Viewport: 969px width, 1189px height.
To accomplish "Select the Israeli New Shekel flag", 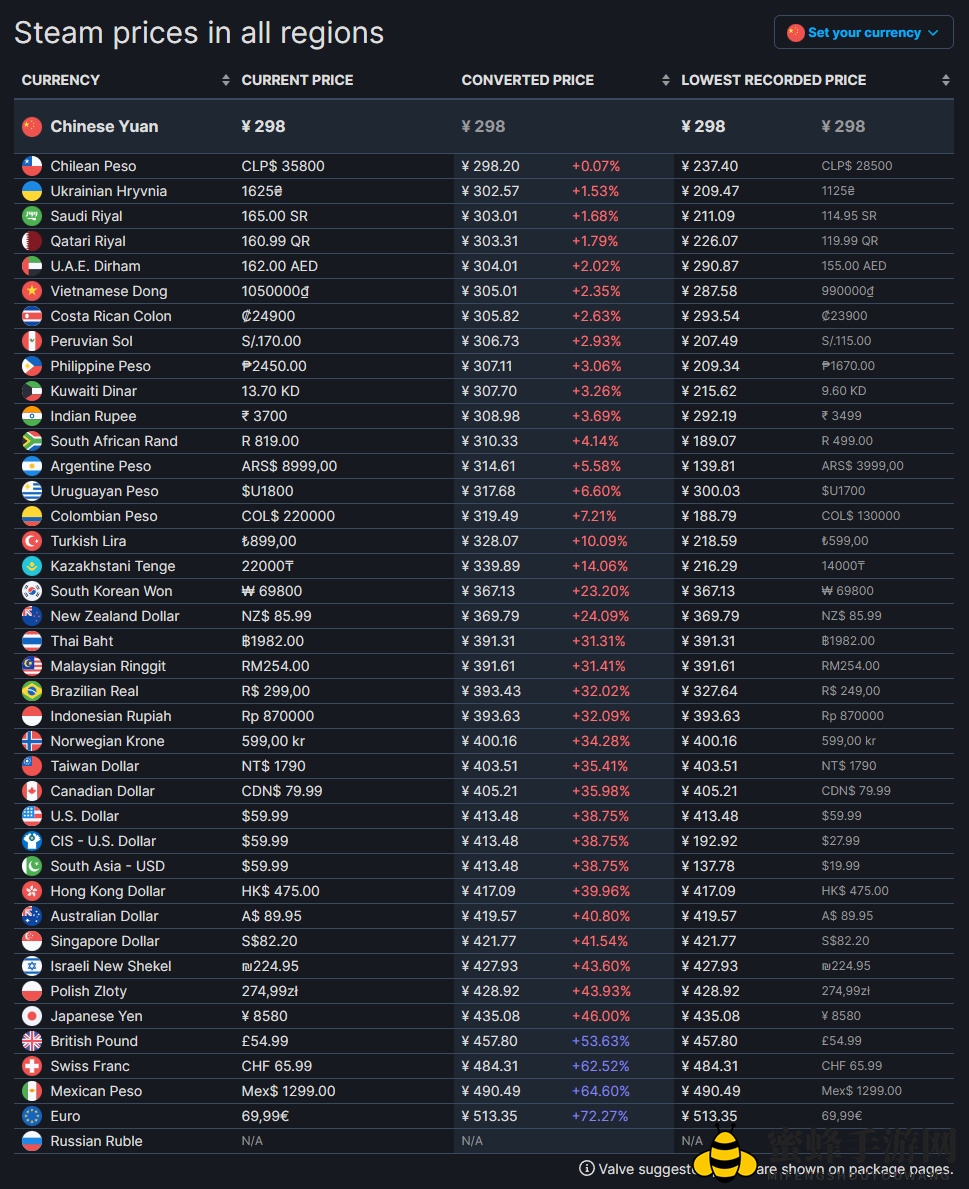I will tap(32, 966).
